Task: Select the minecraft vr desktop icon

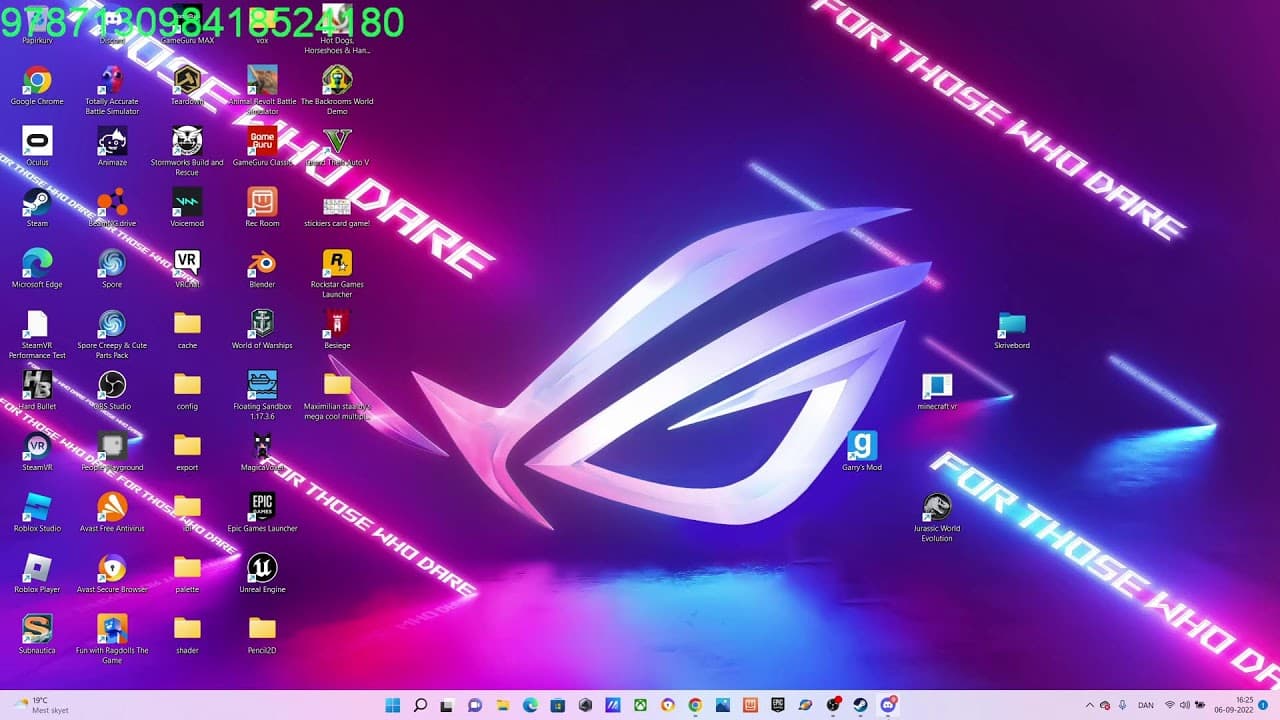Action: (937, 391)
